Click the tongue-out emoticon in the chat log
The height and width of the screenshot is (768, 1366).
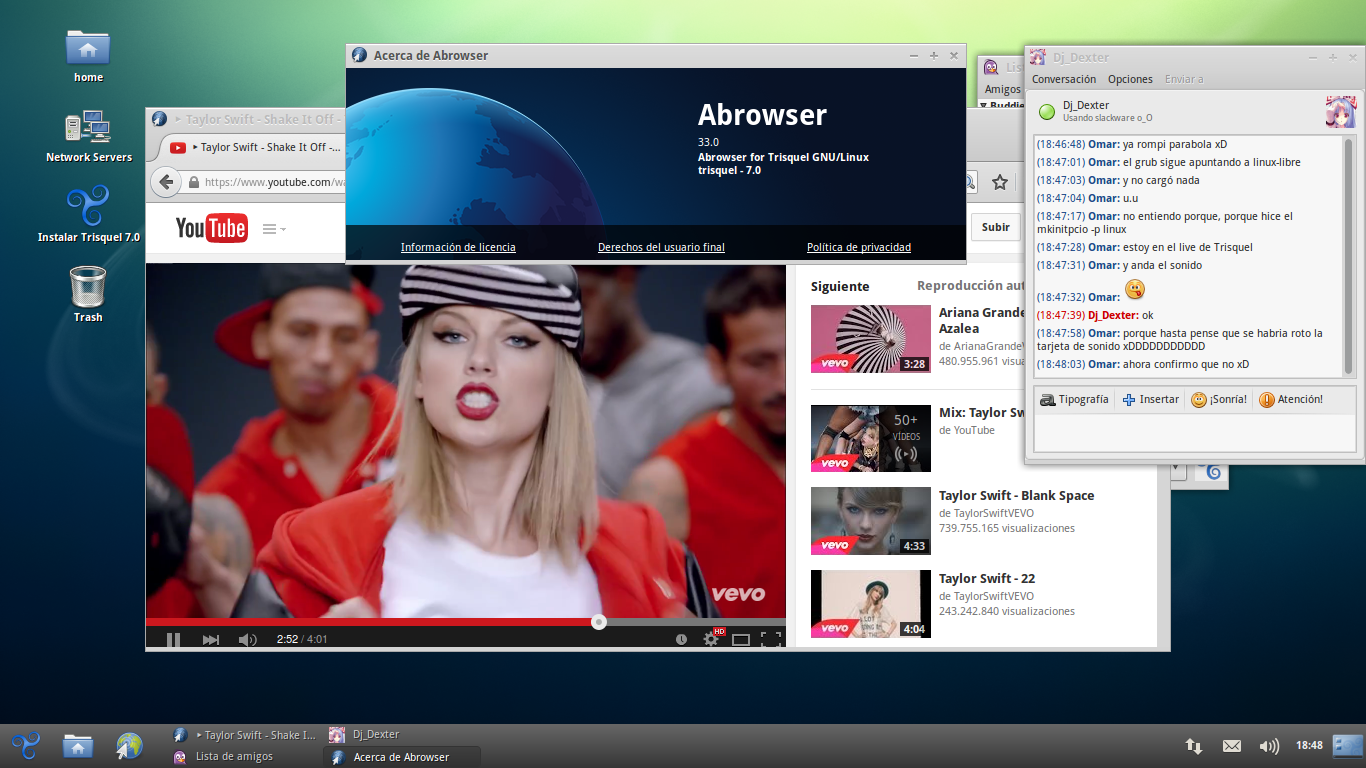click(x=1135, y=290)
